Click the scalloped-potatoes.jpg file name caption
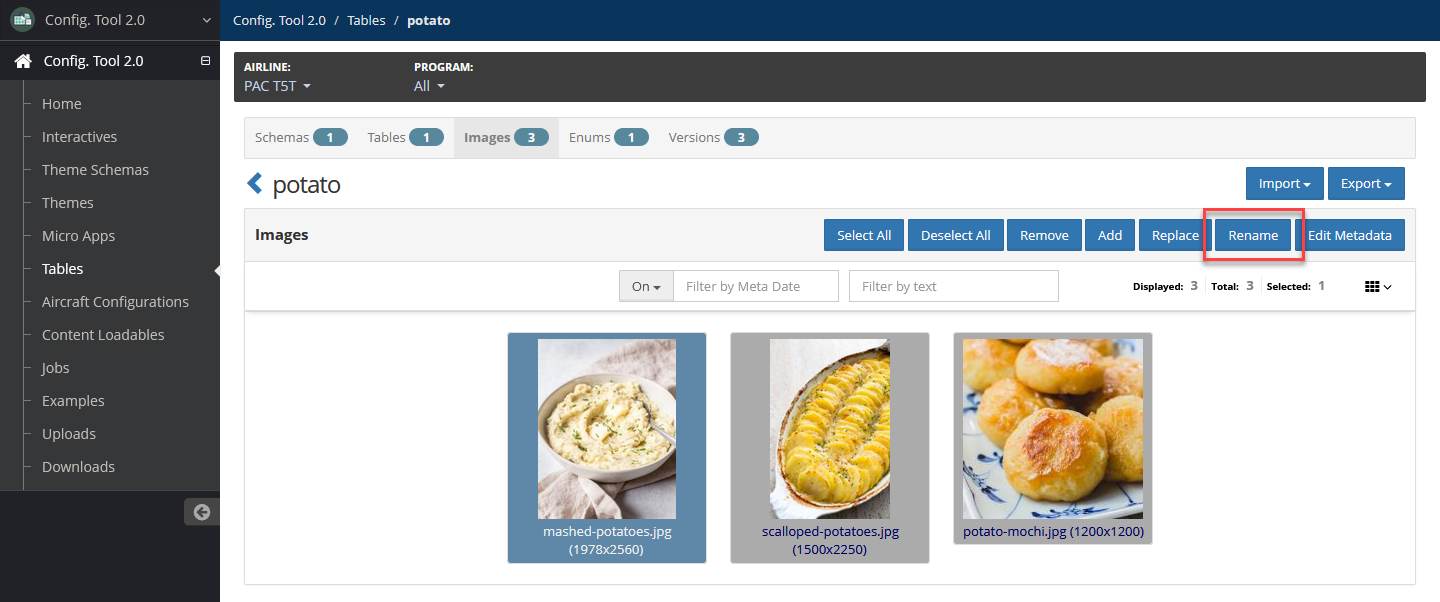 click(x=830, y=532)
